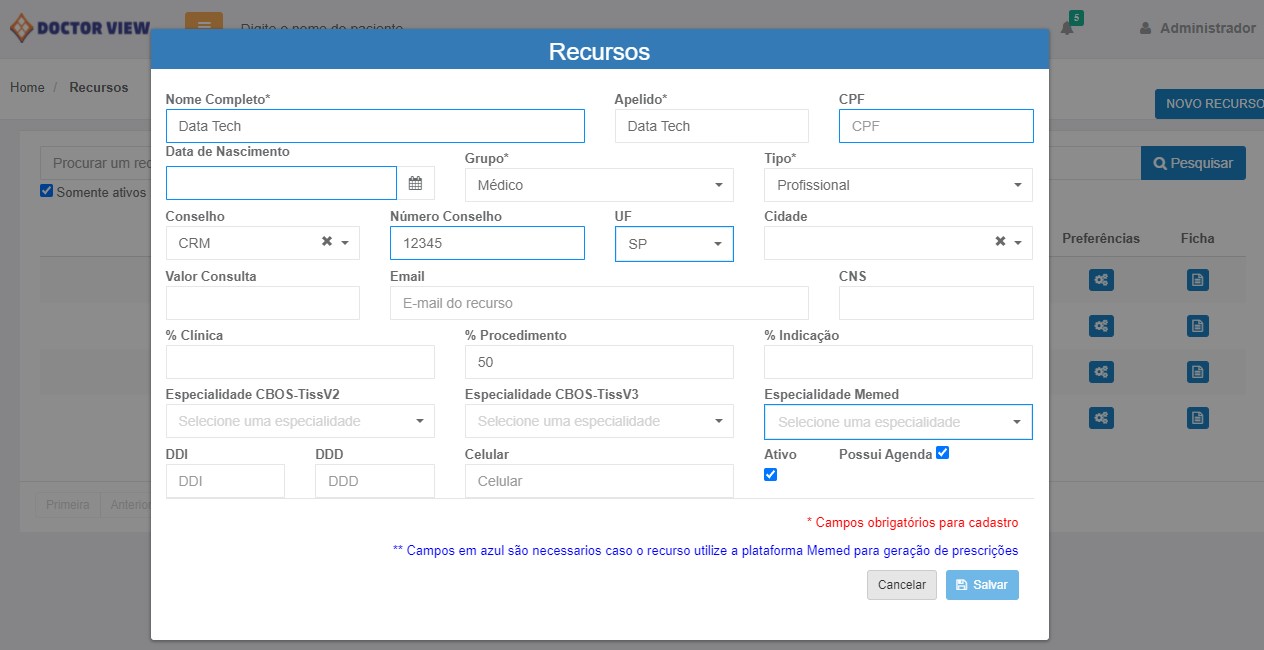
Task: Uncheck the Ativo checkbox
Action: 770,475
